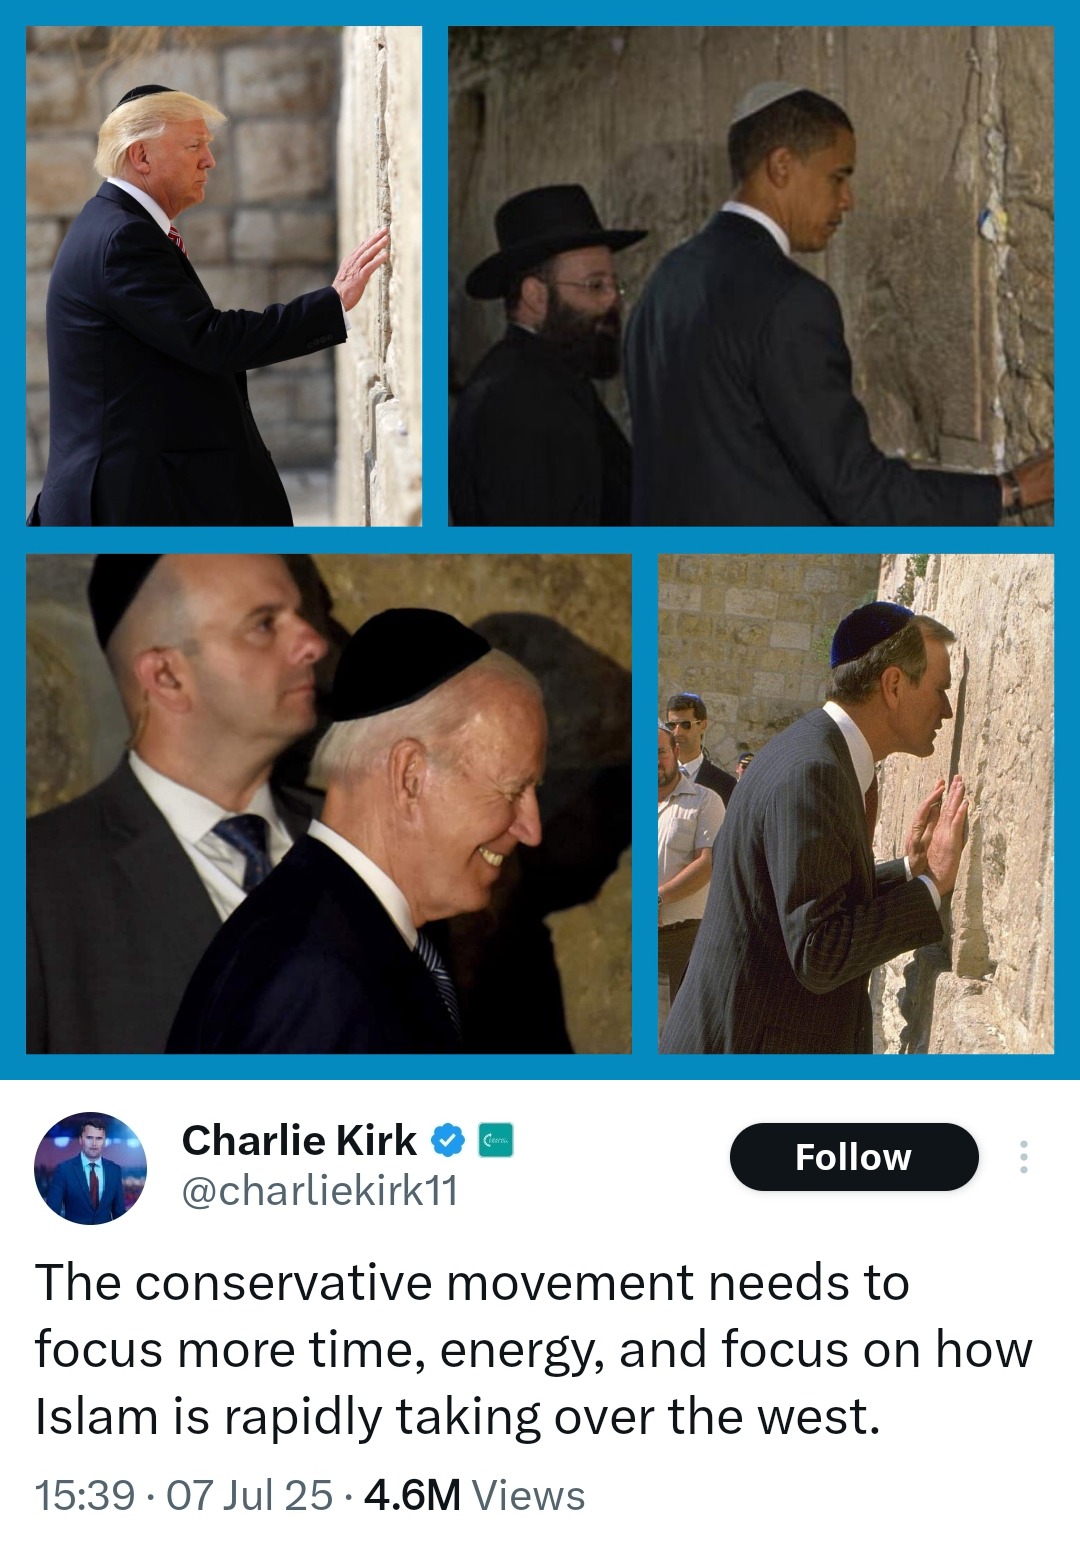Viewport: 1080px width, 1548px height.
Task: Click the green affiliate badge next to name
Action: [x=495, y=1141]
